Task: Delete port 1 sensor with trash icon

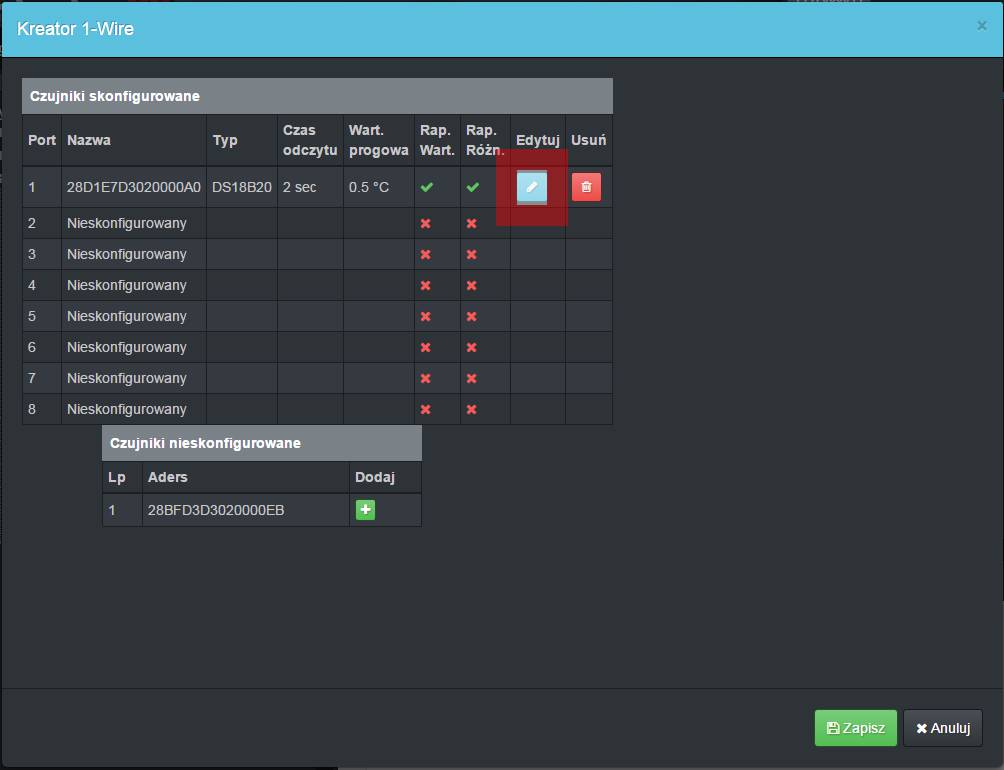Action: 586,187
